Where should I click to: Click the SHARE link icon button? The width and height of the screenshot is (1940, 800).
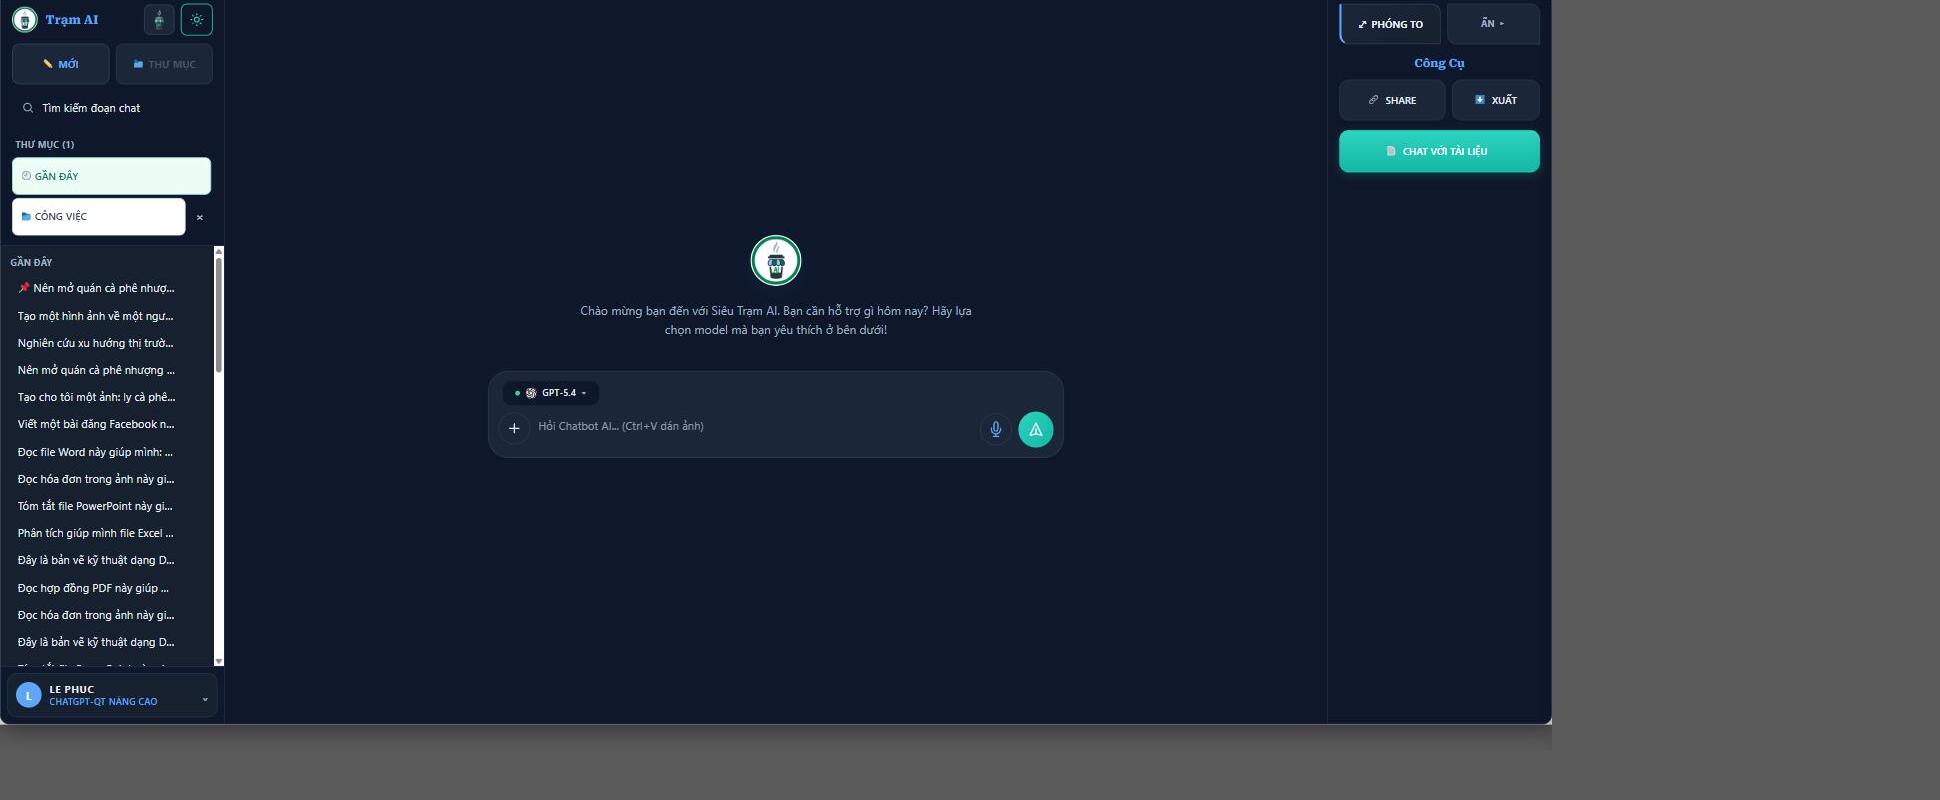(x=1392, y=100)
